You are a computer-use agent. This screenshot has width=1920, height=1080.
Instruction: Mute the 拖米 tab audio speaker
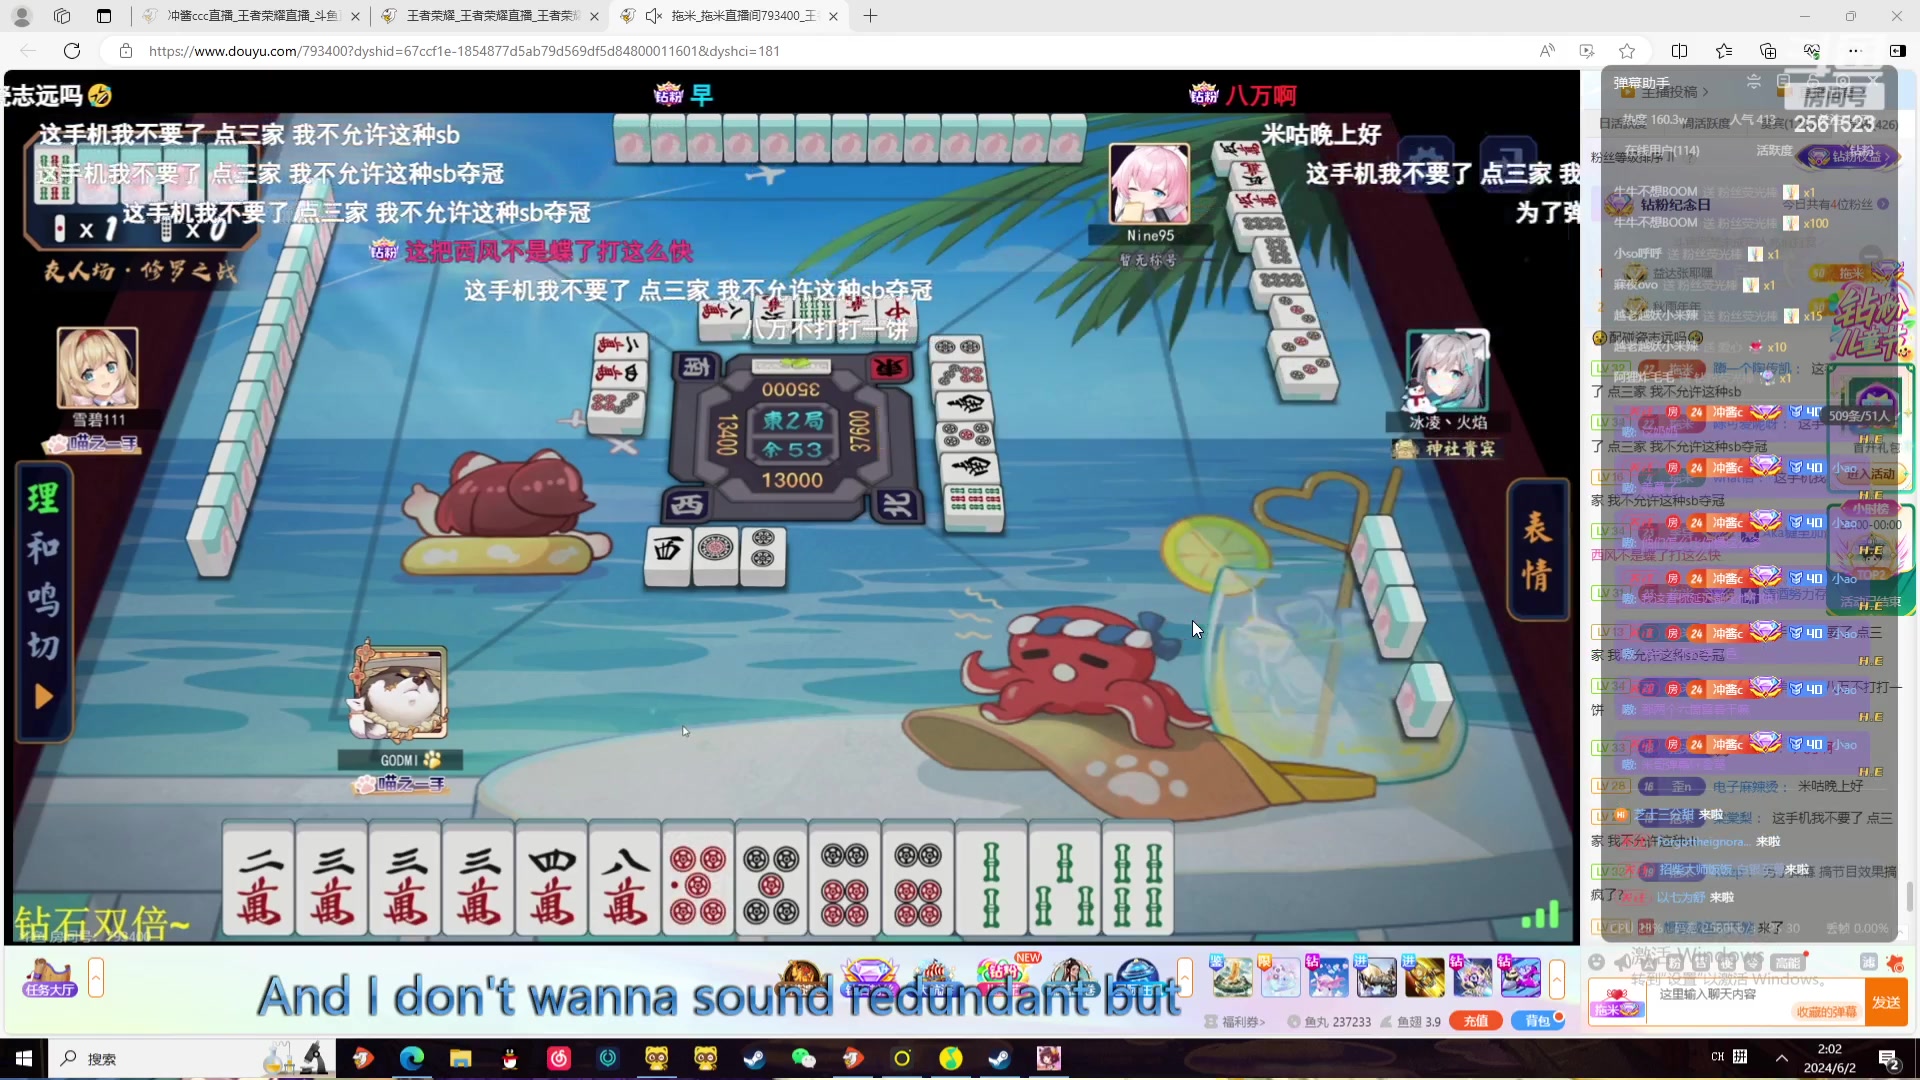click(654, 16)
